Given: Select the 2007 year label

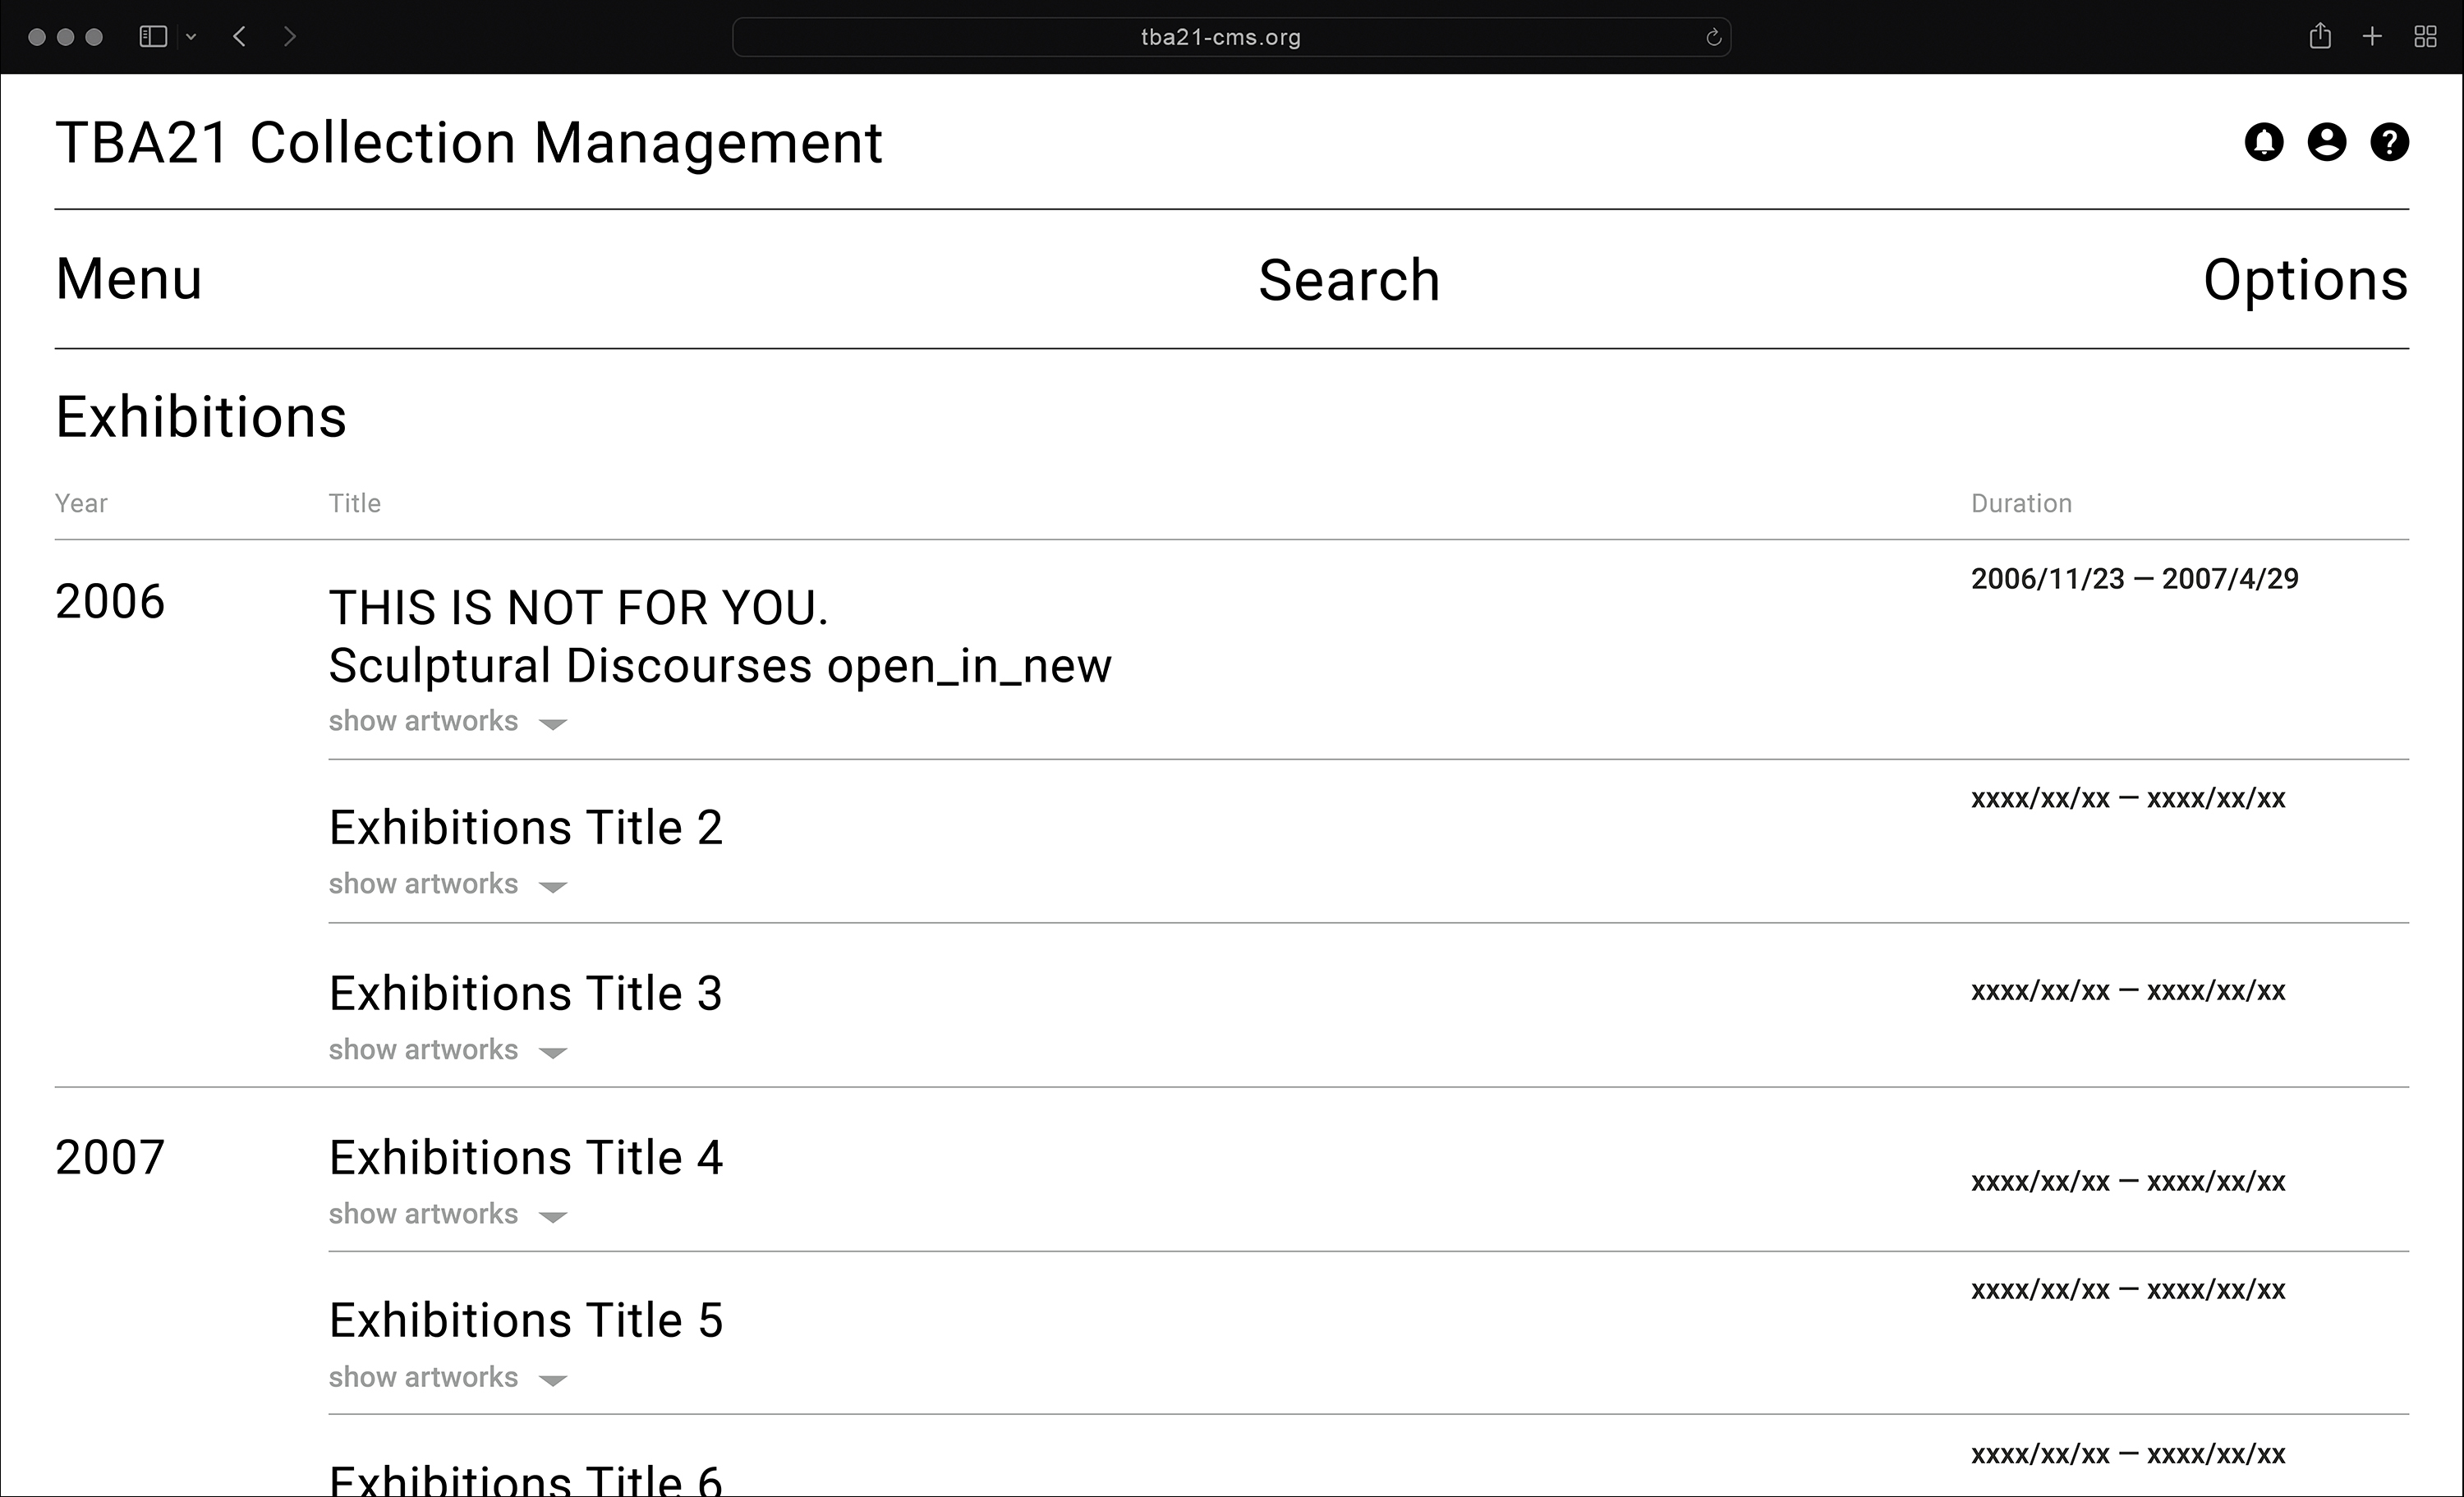Looking at the screenshot, I should [x=110, y=1158].
